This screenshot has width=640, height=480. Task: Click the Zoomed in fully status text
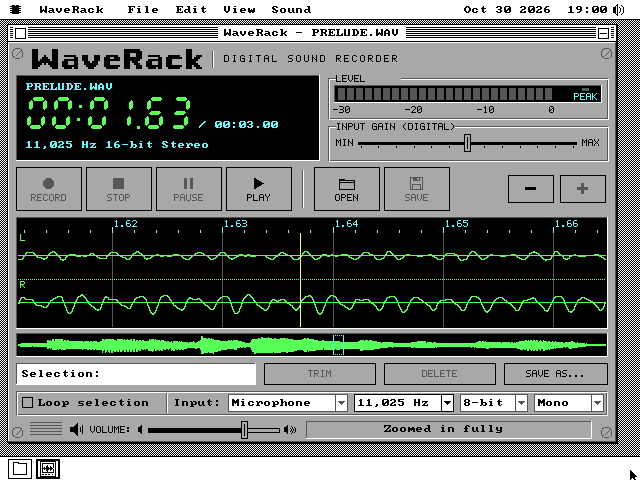click(x=443, y=429)
